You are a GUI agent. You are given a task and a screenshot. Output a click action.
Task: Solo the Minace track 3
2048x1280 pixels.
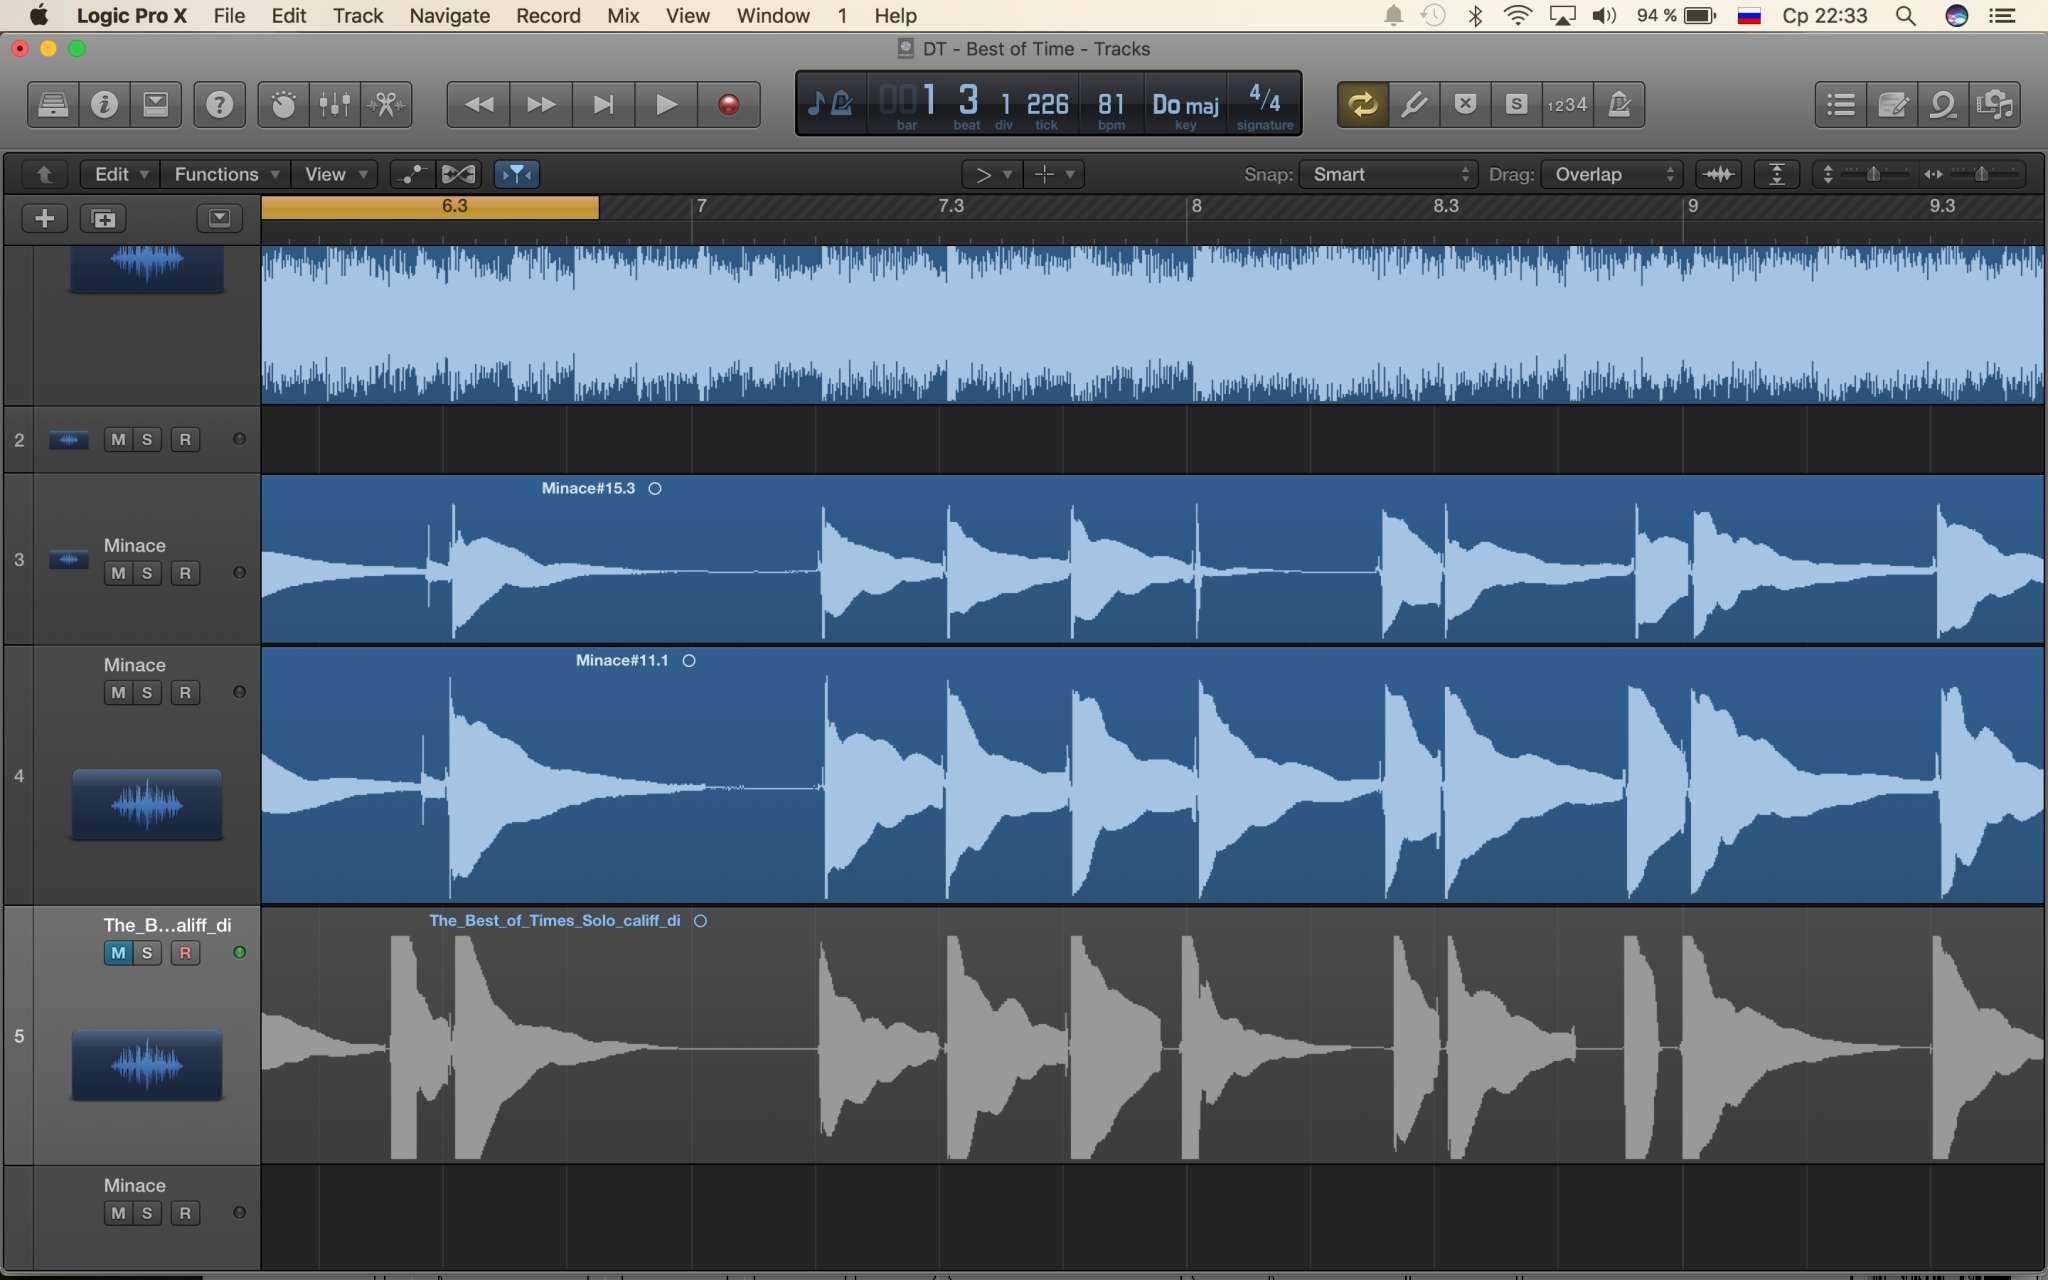pyautogui.click(x=147, y=573)
